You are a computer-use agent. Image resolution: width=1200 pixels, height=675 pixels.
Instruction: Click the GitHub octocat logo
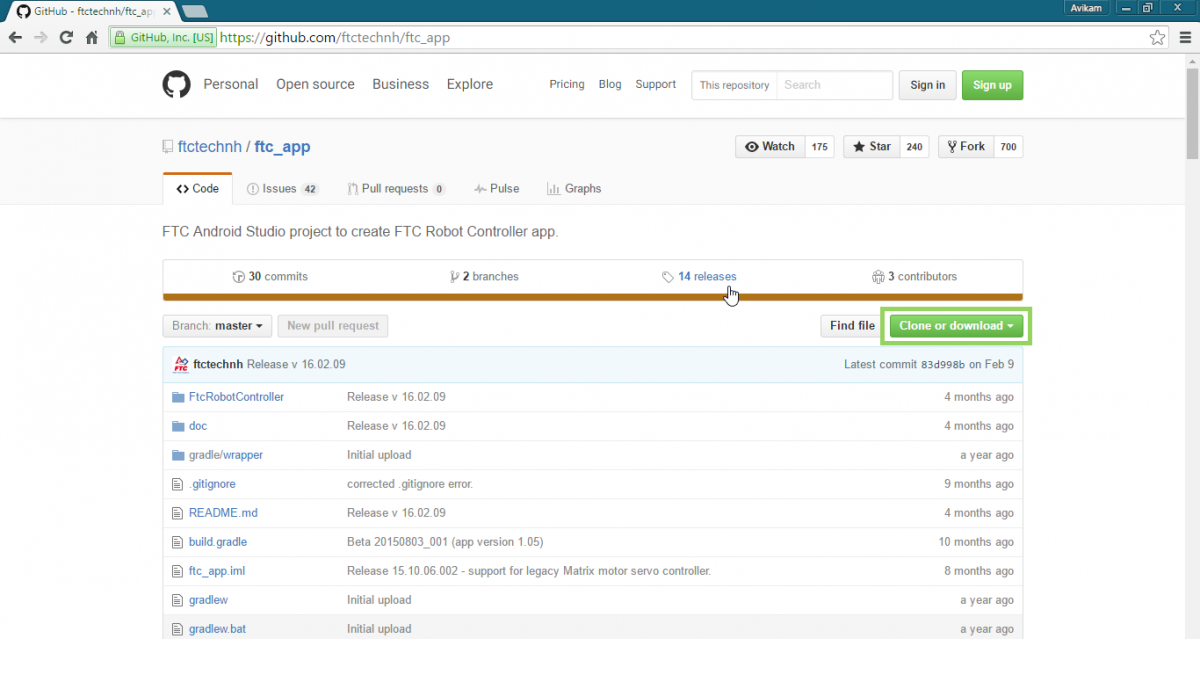[x=176, y=85]
